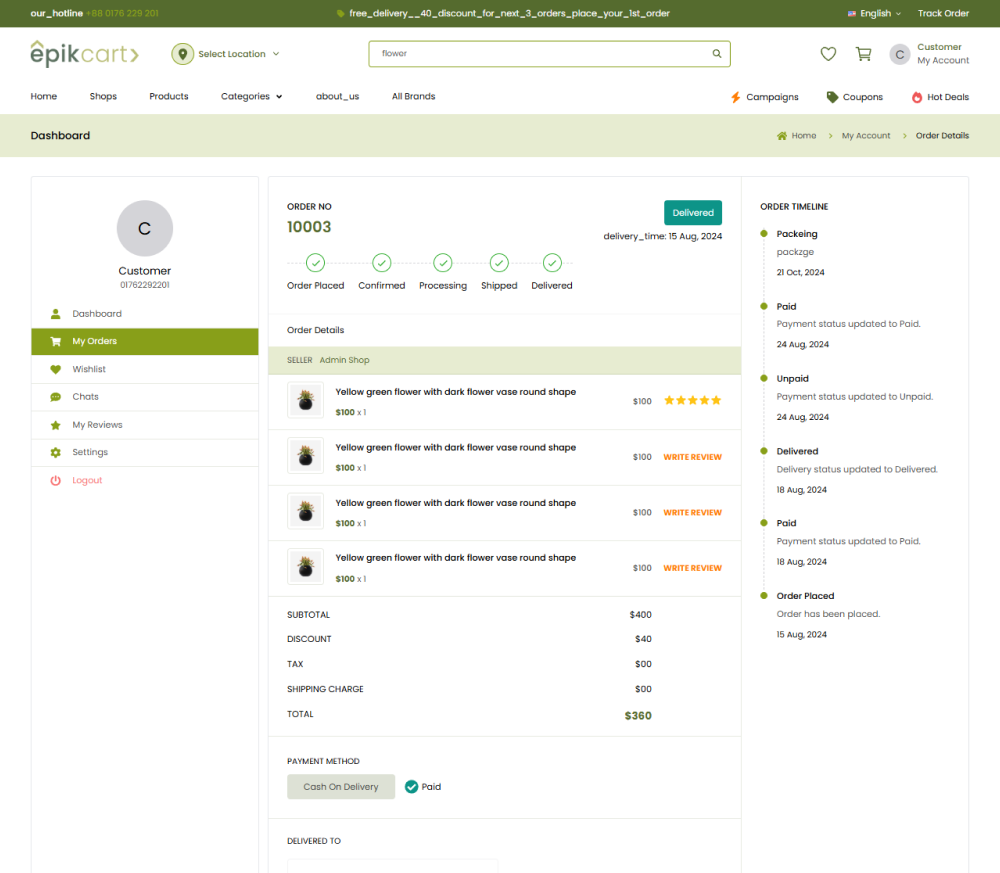Expand the Categories menu
The height and width of the screenshot is (873, 1000).
tap(251, 97)
